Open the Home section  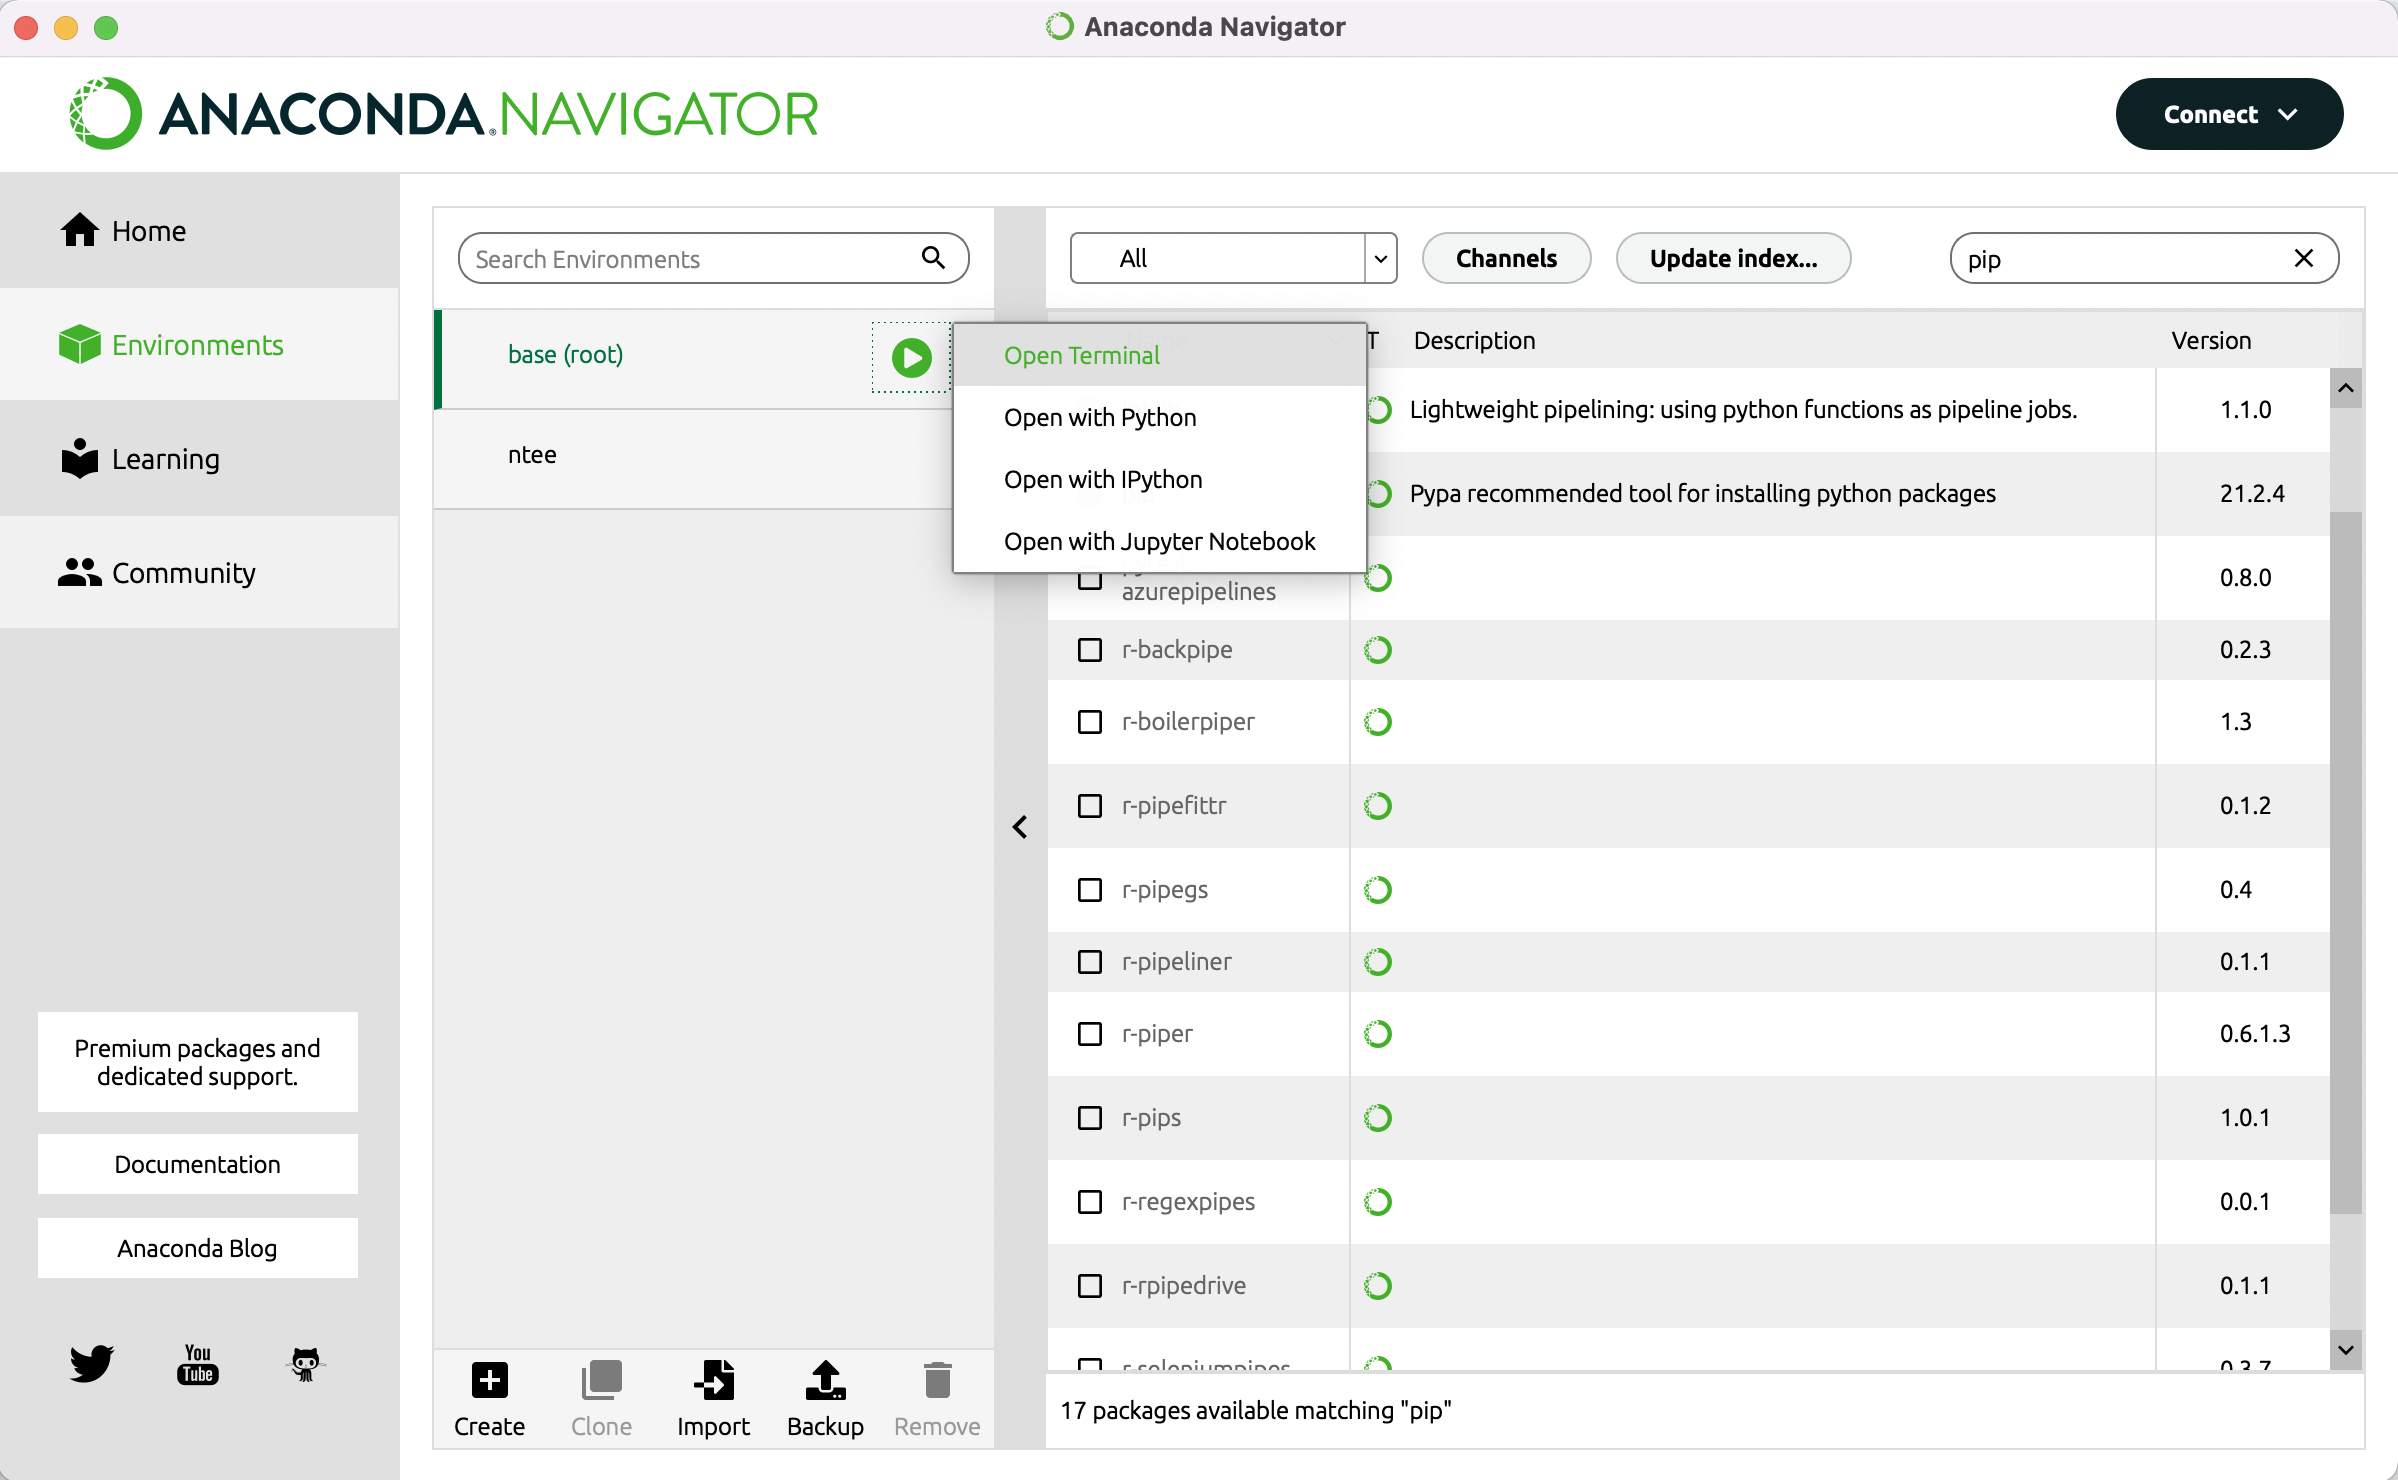(199, 231)
